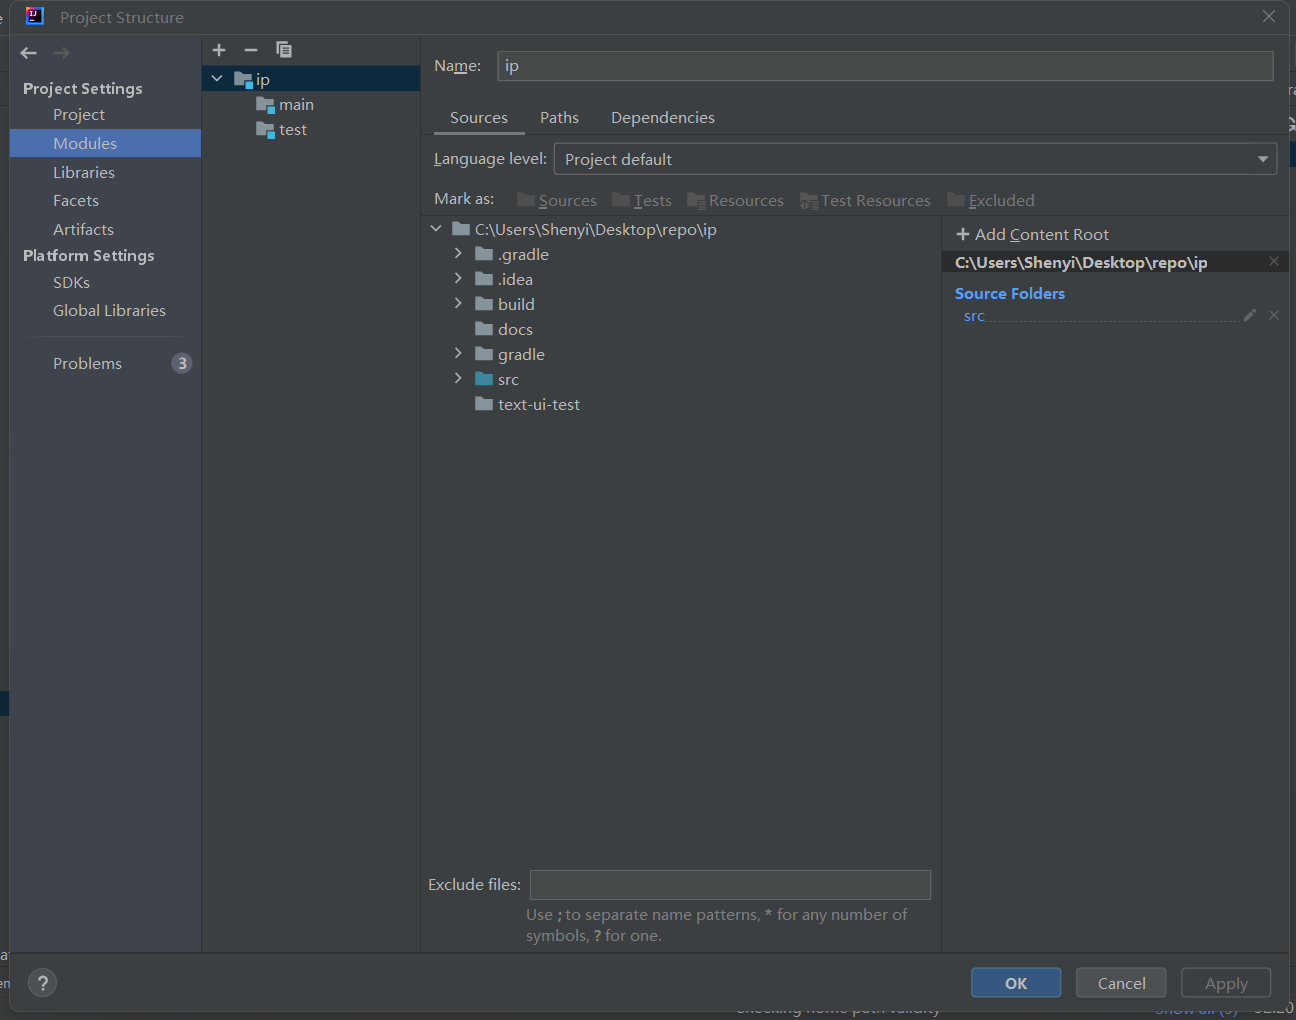
Task: Mark the selection as Tests
Action: [x=641, y=200]
